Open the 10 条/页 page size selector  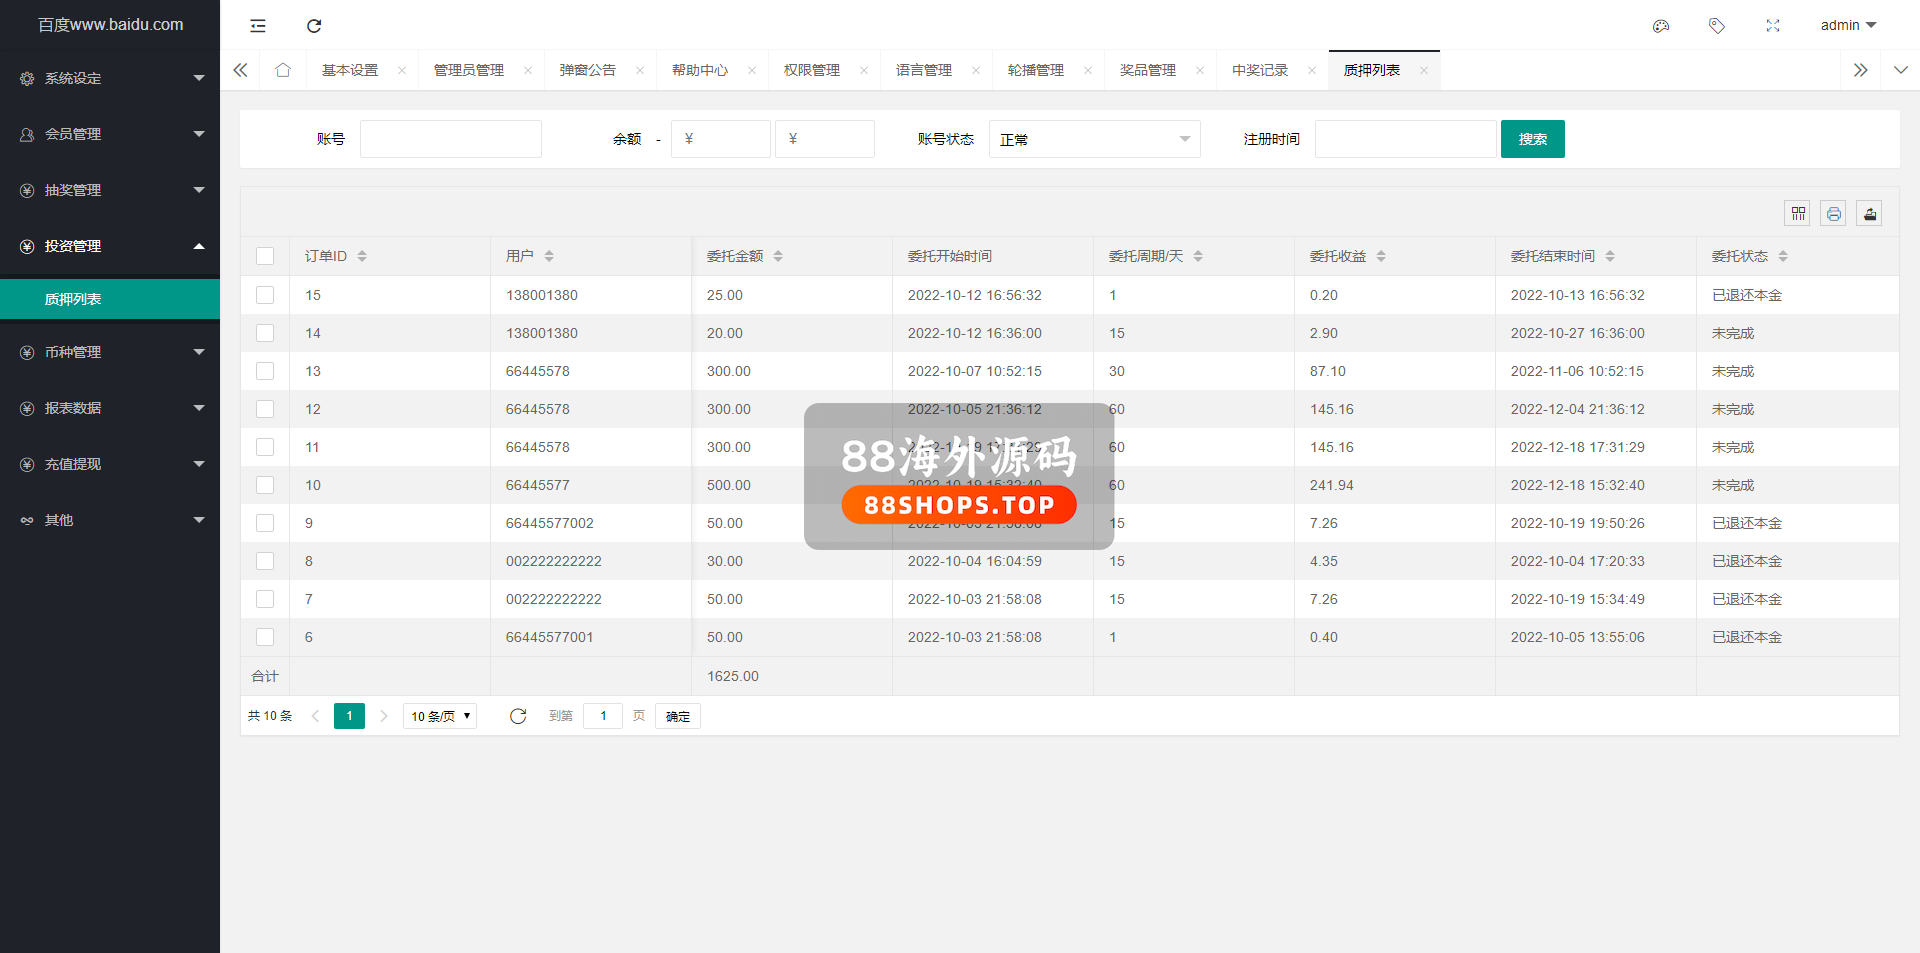[x=440, y=716]
